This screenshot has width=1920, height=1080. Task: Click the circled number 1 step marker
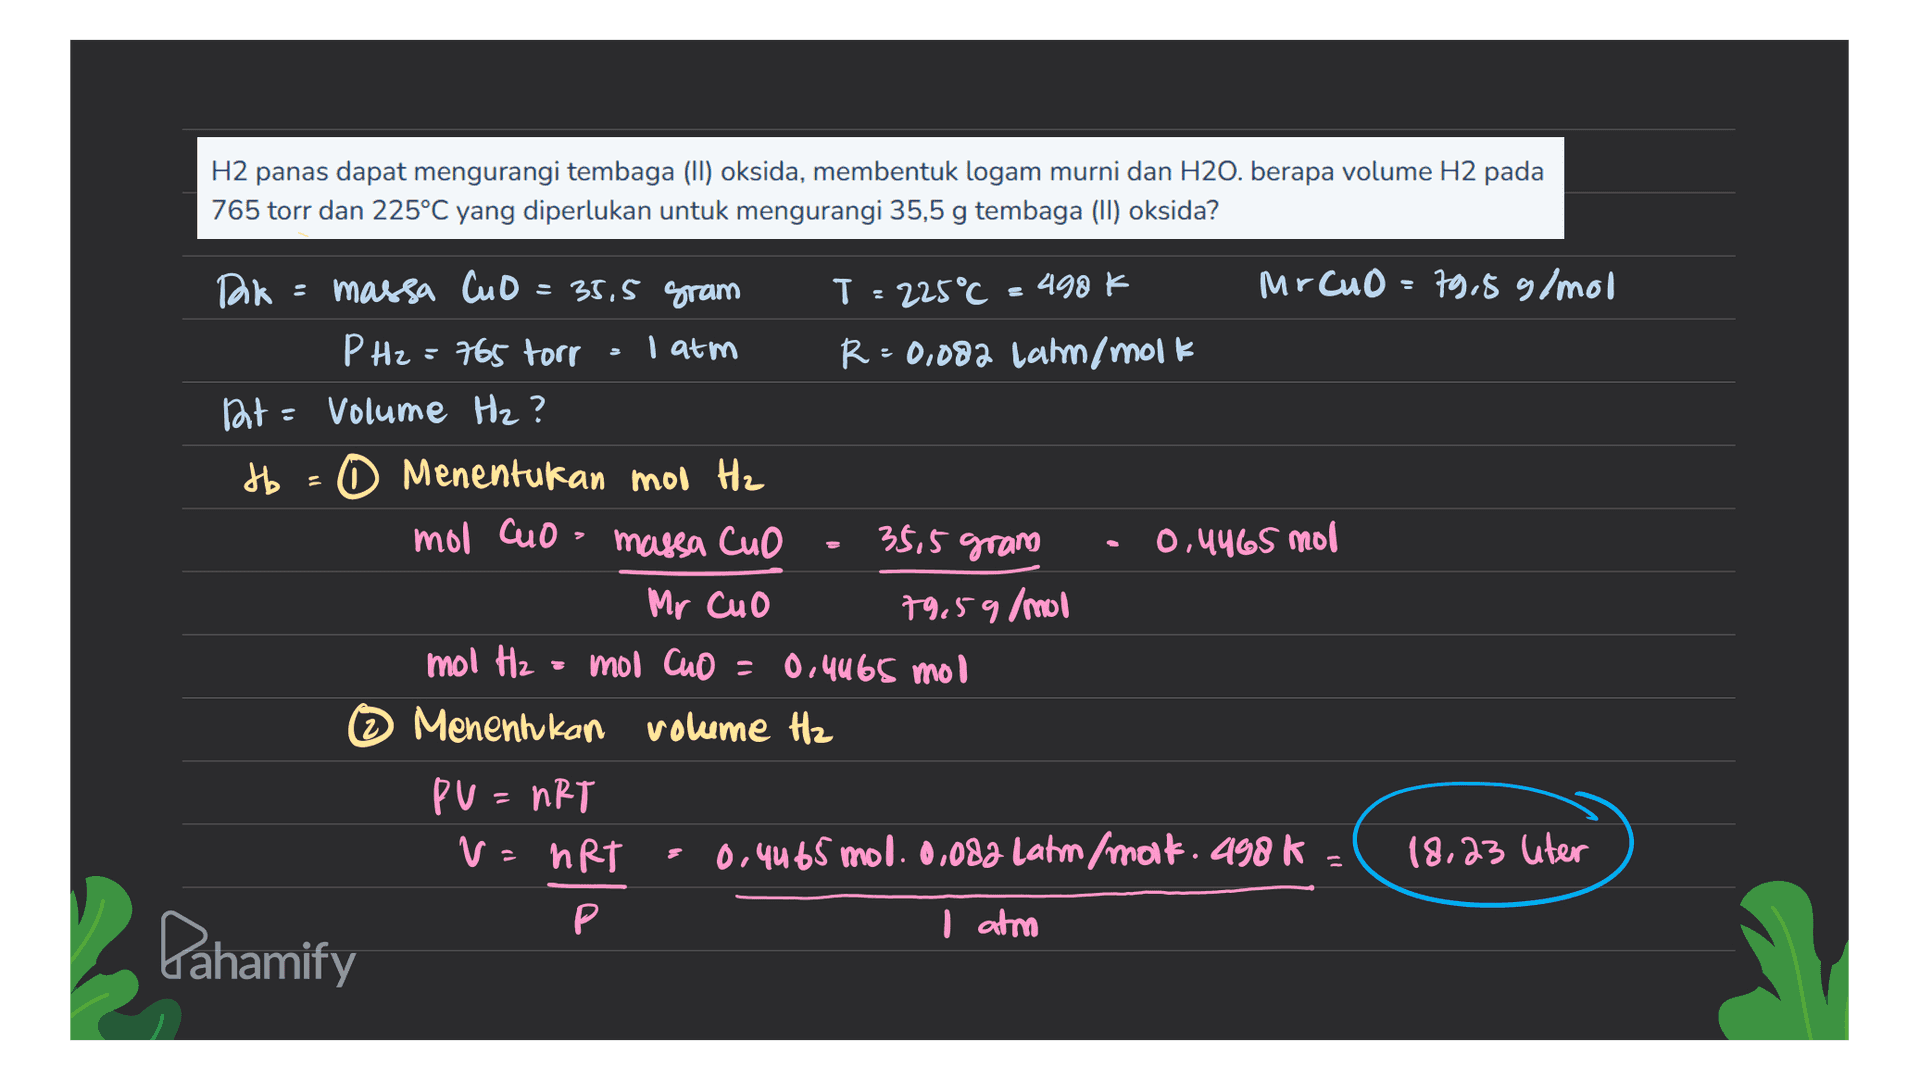click(x=358, y=478)
